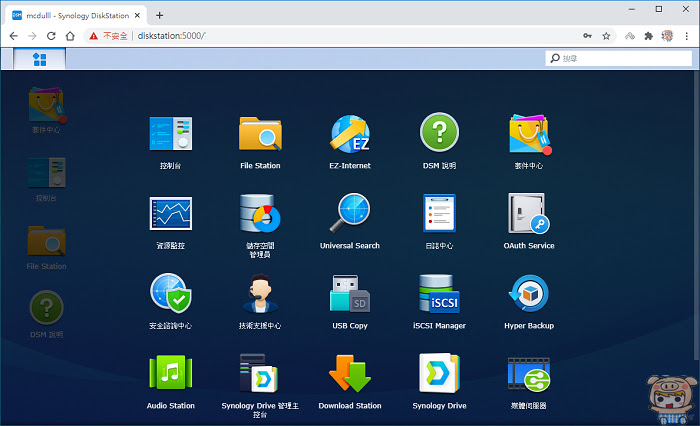Screen dimensions: 700x426
Task: Click the 不安全 security warning indicator
Action: pos(108,36)
